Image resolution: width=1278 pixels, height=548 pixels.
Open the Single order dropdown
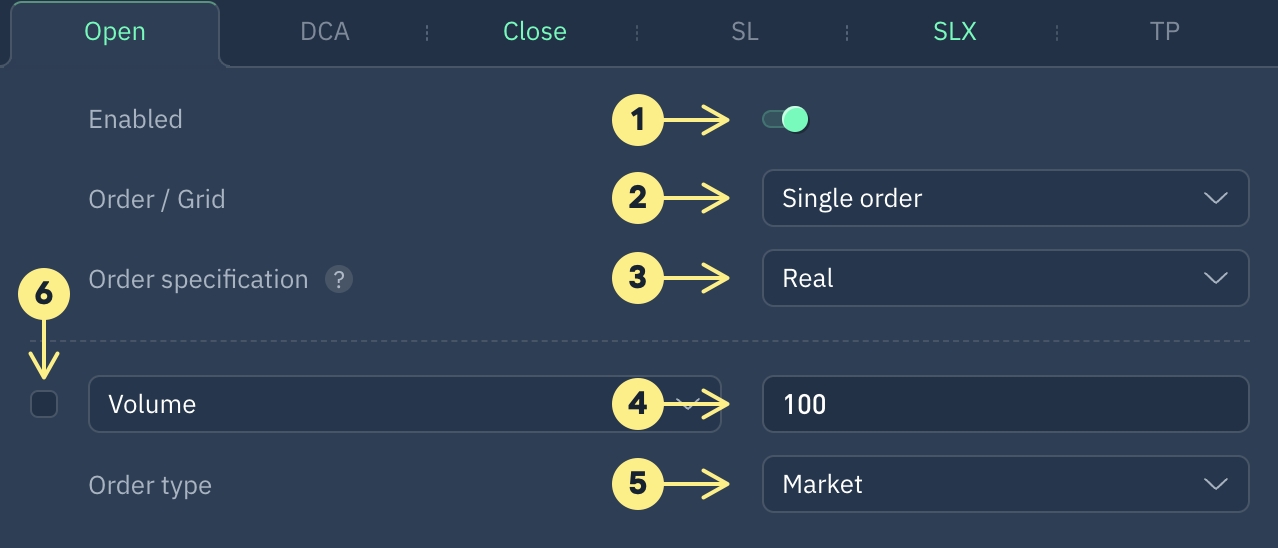(x=1005, y=198)
